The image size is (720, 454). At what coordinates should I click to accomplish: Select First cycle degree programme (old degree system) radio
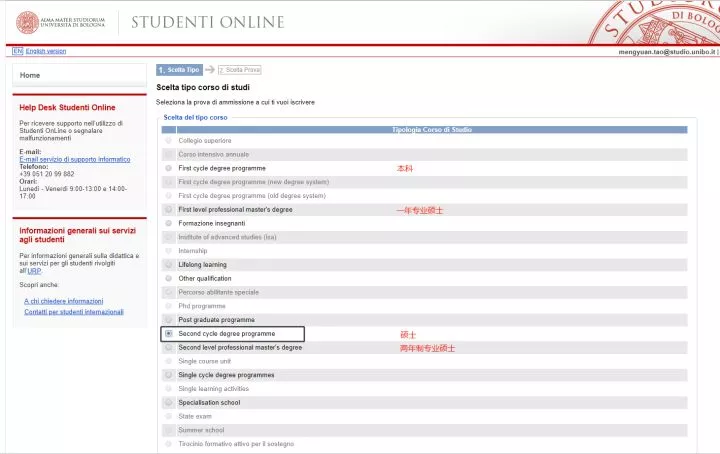coord(169,196)
